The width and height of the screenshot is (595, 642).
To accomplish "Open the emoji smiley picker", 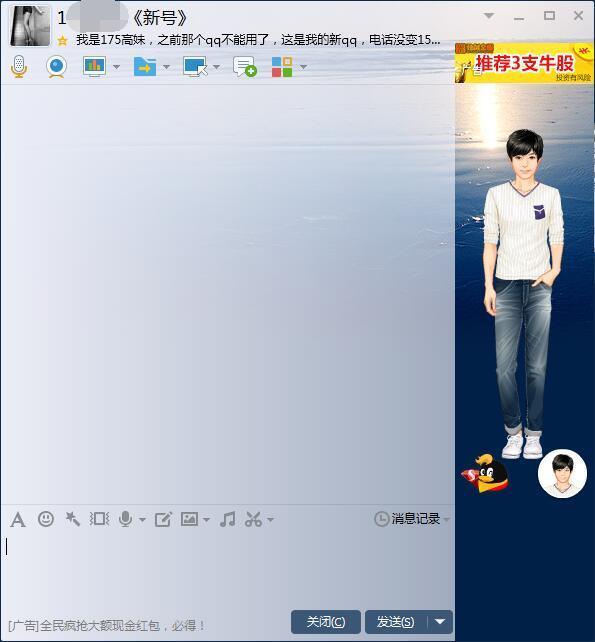I will tap(45, 519).
